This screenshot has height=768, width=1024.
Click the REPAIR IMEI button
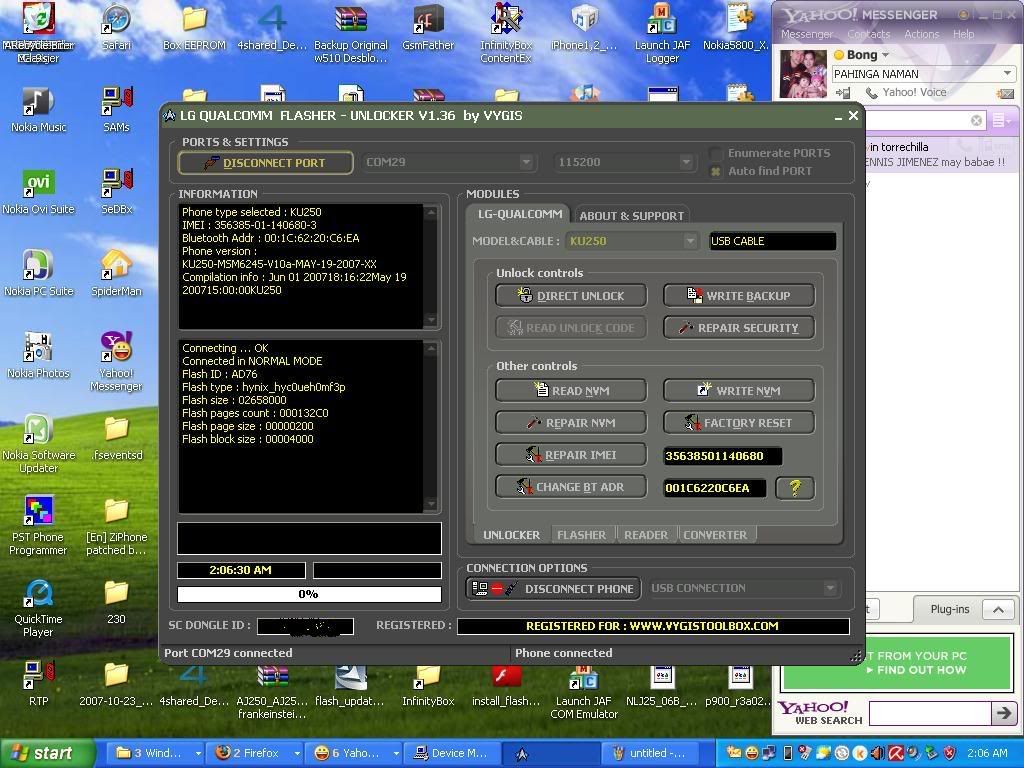571,455
